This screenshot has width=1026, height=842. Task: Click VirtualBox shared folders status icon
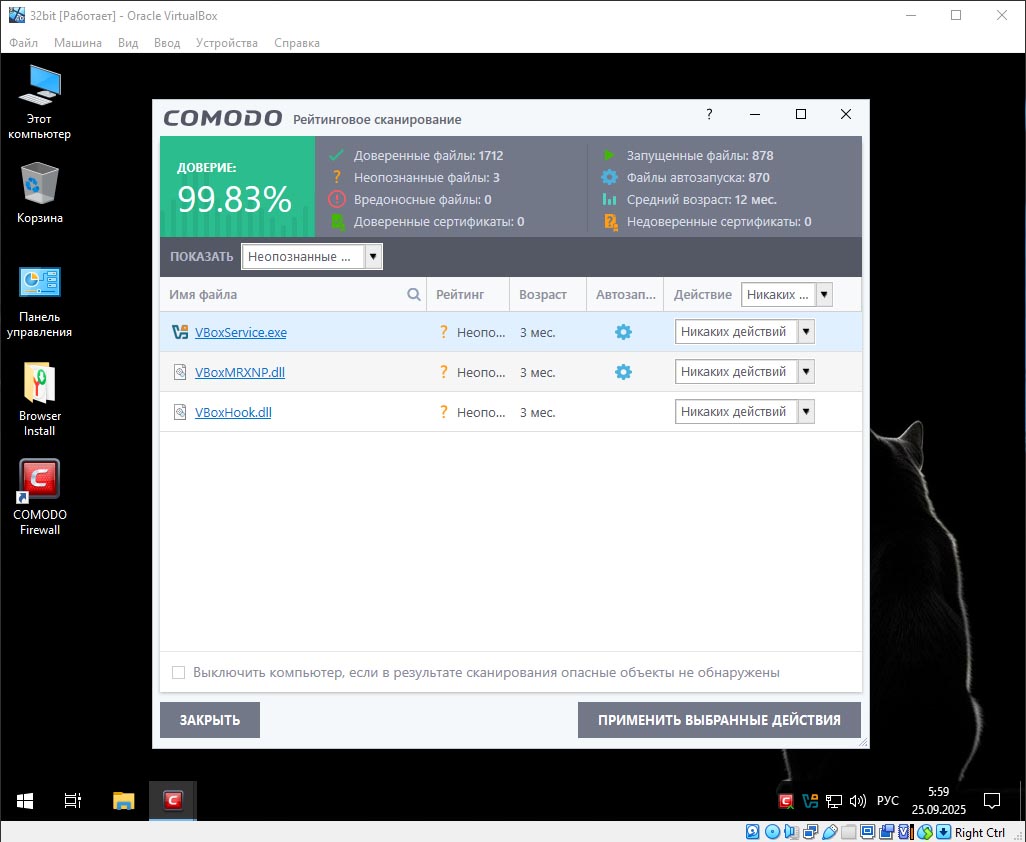pyautogui.click(x=849, y=832)
